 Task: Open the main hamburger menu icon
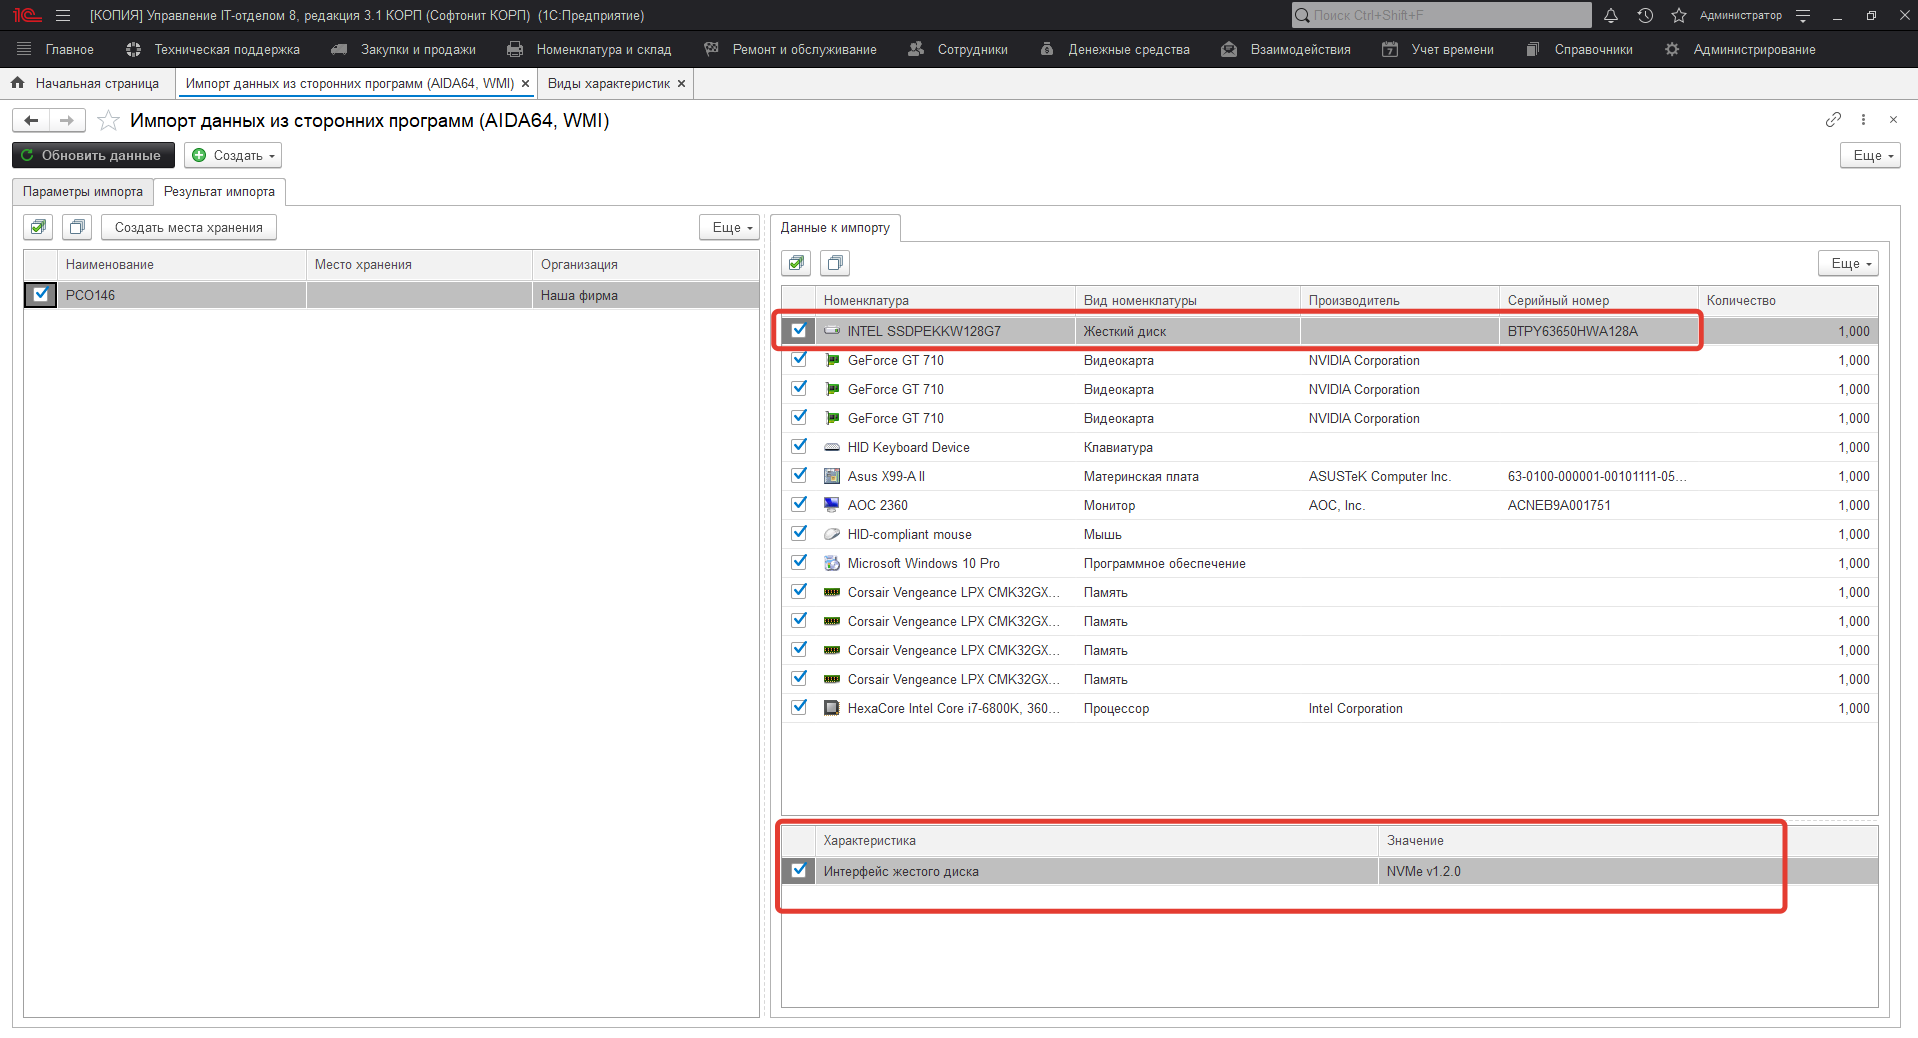pos(63,15)
